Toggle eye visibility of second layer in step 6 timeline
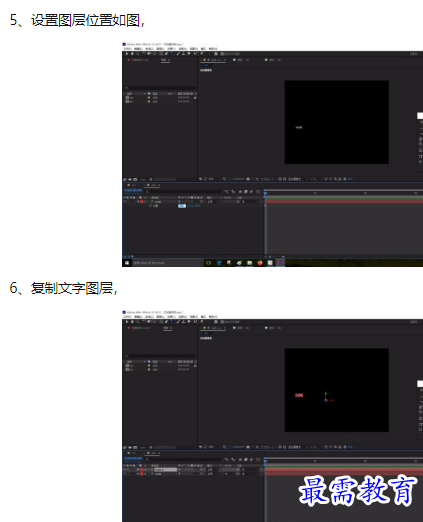 click(x=125, y=474)
